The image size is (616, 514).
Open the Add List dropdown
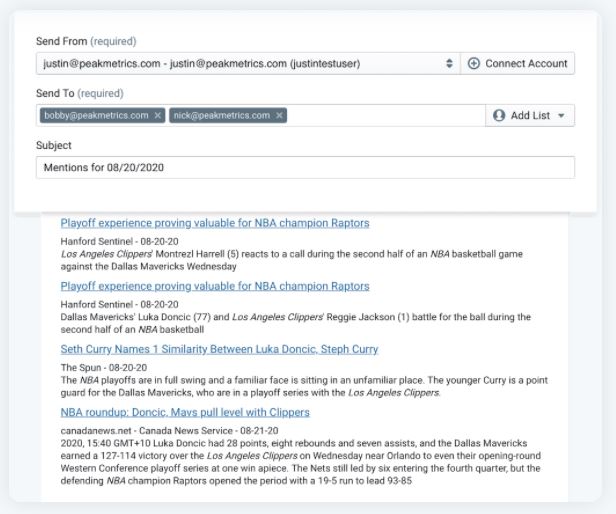530,116
